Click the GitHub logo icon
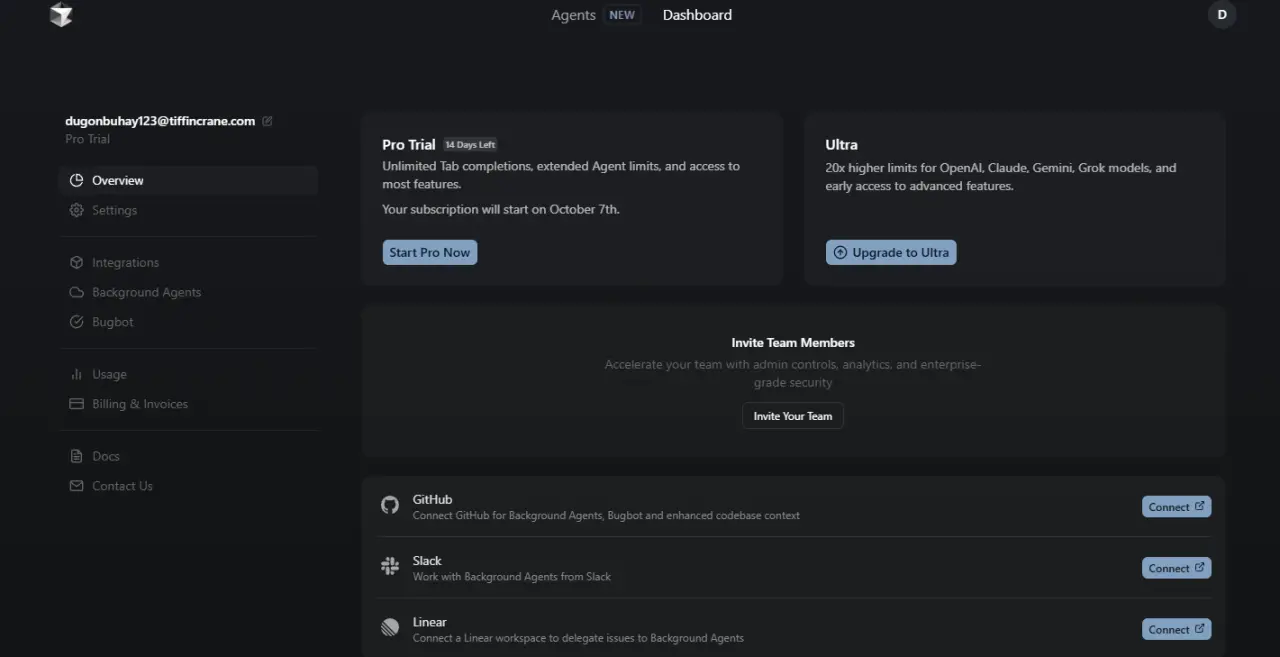Viewport: 1280px width, 657px height. (x=390, y=506)
